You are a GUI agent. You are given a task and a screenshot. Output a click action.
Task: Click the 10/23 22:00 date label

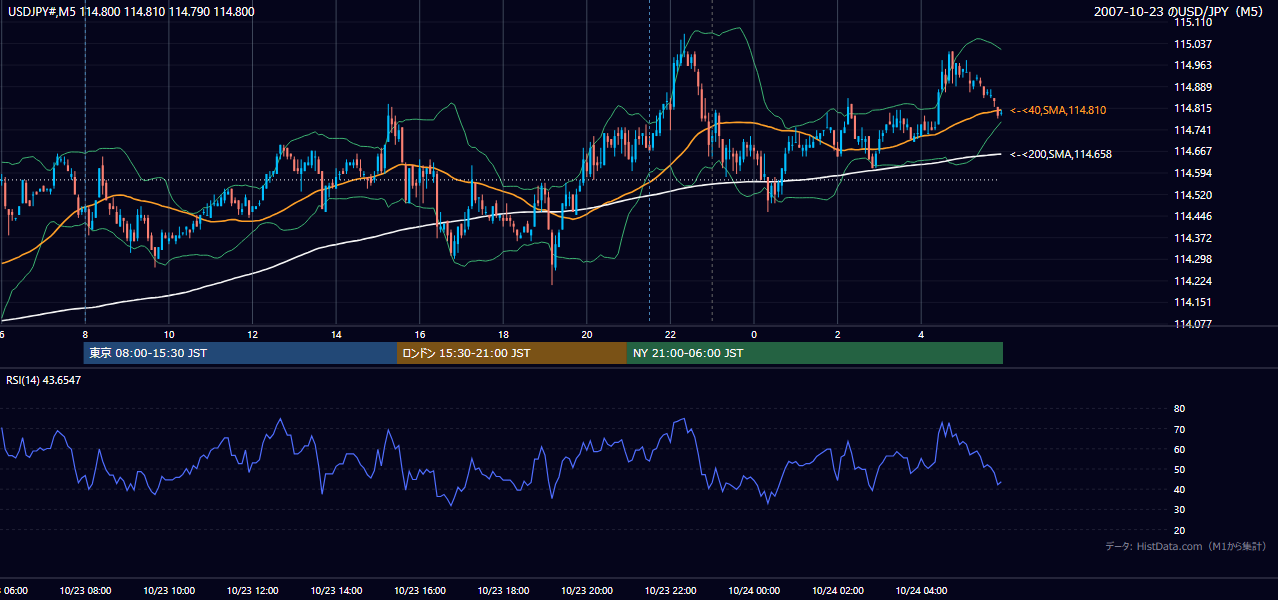tap(670, 591)
